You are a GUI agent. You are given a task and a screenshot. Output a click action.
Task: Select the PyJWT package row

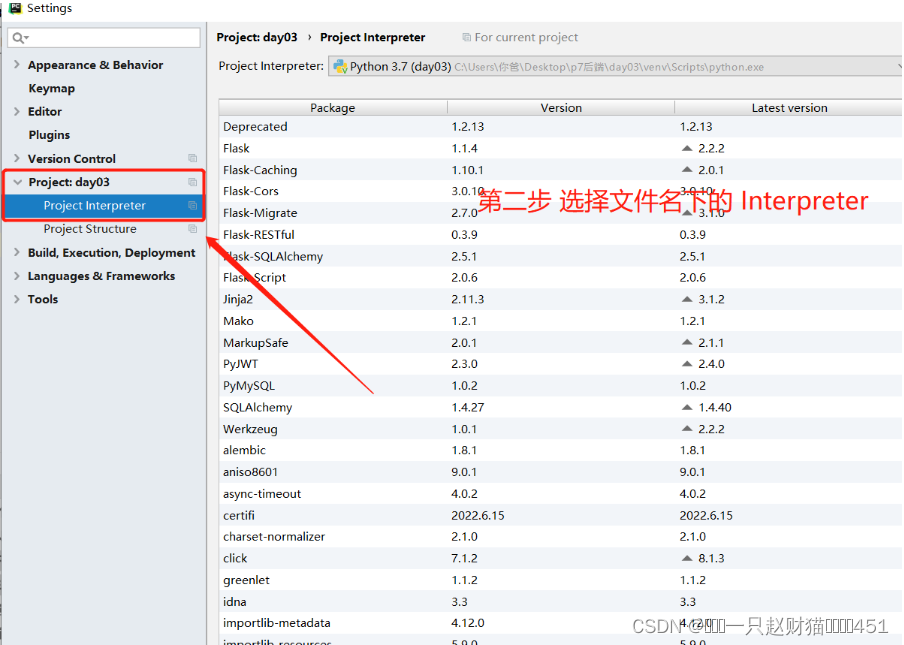[x=560, y=364]
